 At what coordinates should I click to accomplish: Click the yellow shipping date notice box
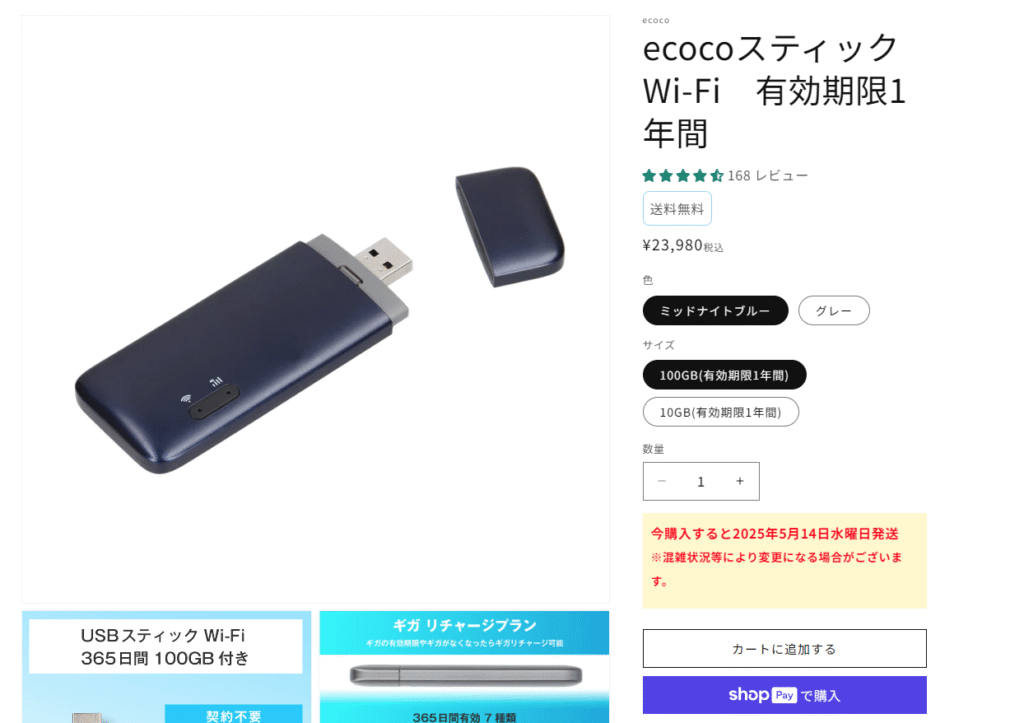[784, 560]
